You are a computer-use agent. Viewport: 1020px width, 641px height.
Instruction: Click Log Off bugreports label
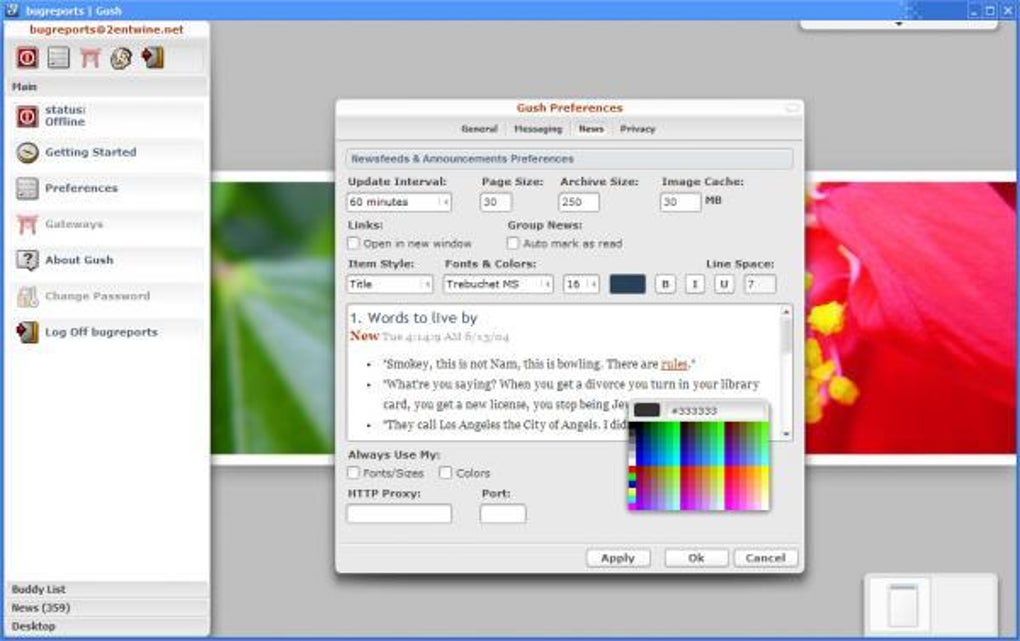tap(101, 332)
